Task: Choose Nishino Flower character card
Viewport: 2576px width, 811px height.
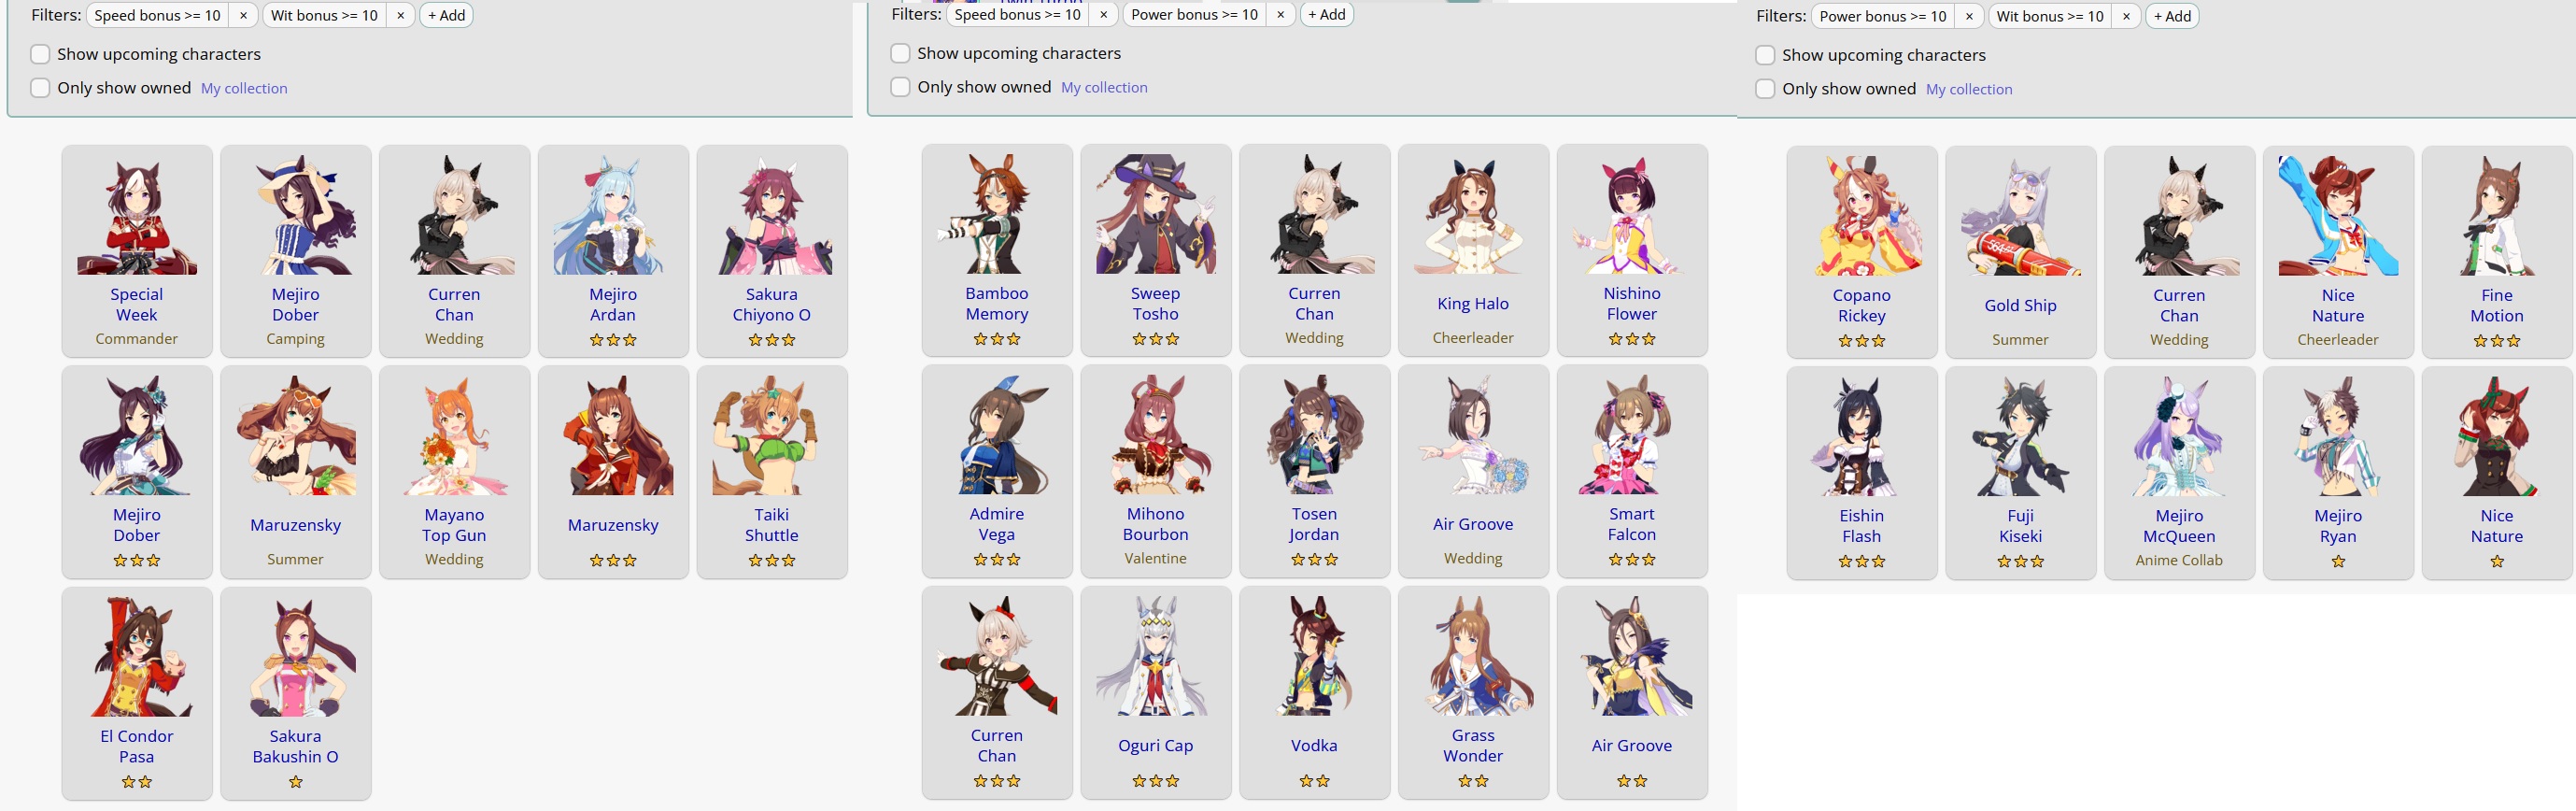Action: [x=1632, y=250]
